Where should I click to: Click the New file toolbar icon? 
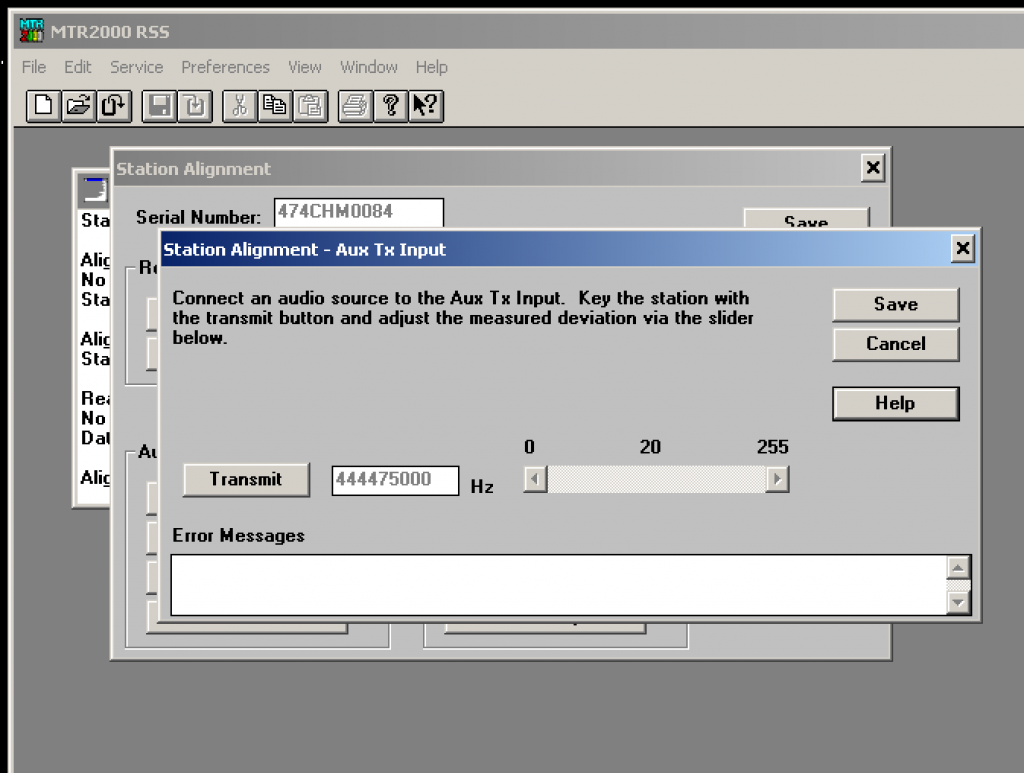[44, 106]
